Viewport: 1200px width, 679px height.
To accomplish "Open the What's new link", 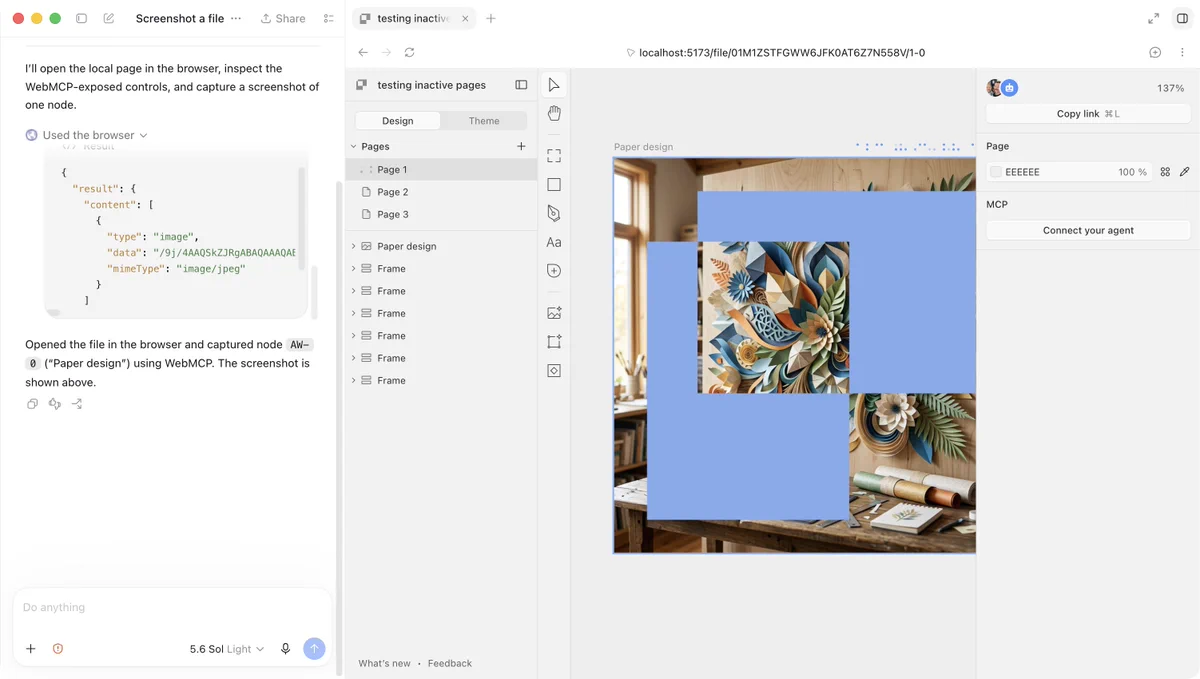I will click(385, 663).
